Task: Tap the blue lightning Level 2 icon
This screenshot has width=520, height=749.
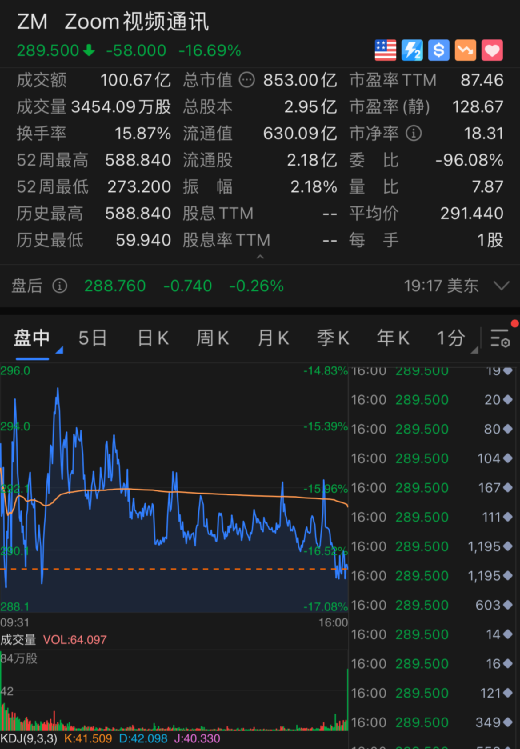Action: coord(412,50)
